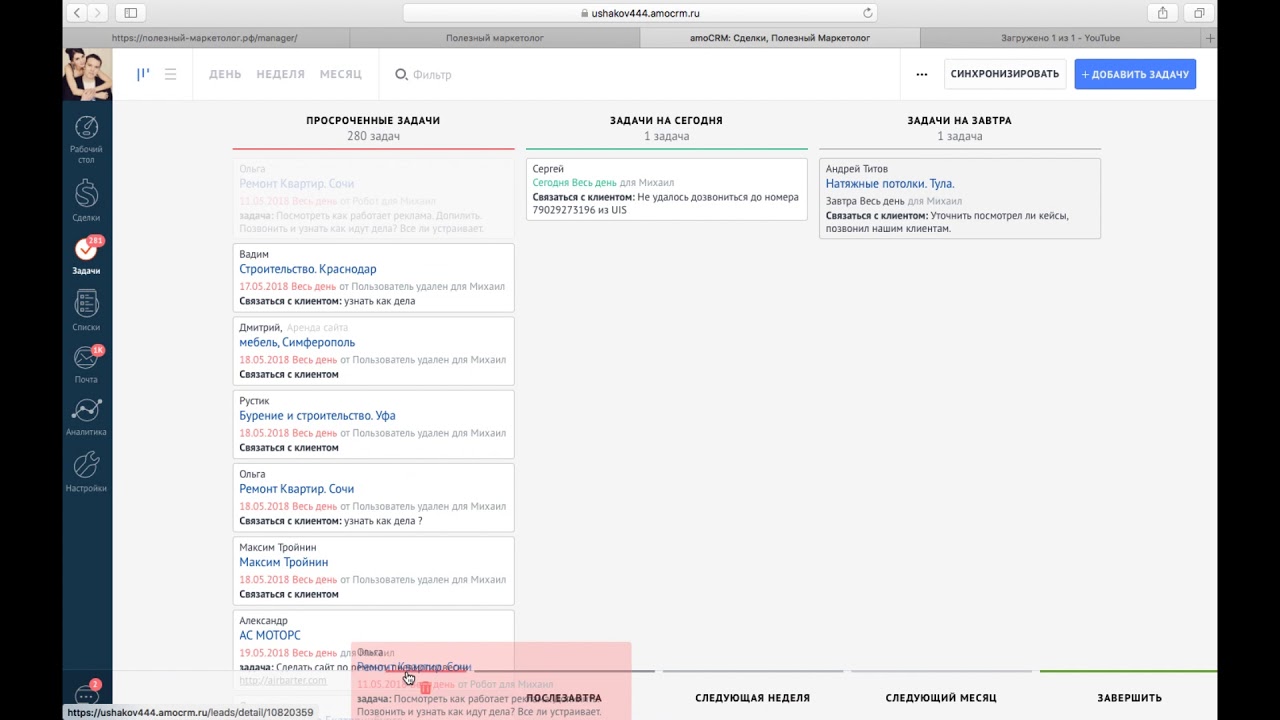Open Сделки section in sidebar

click(86, 200)
